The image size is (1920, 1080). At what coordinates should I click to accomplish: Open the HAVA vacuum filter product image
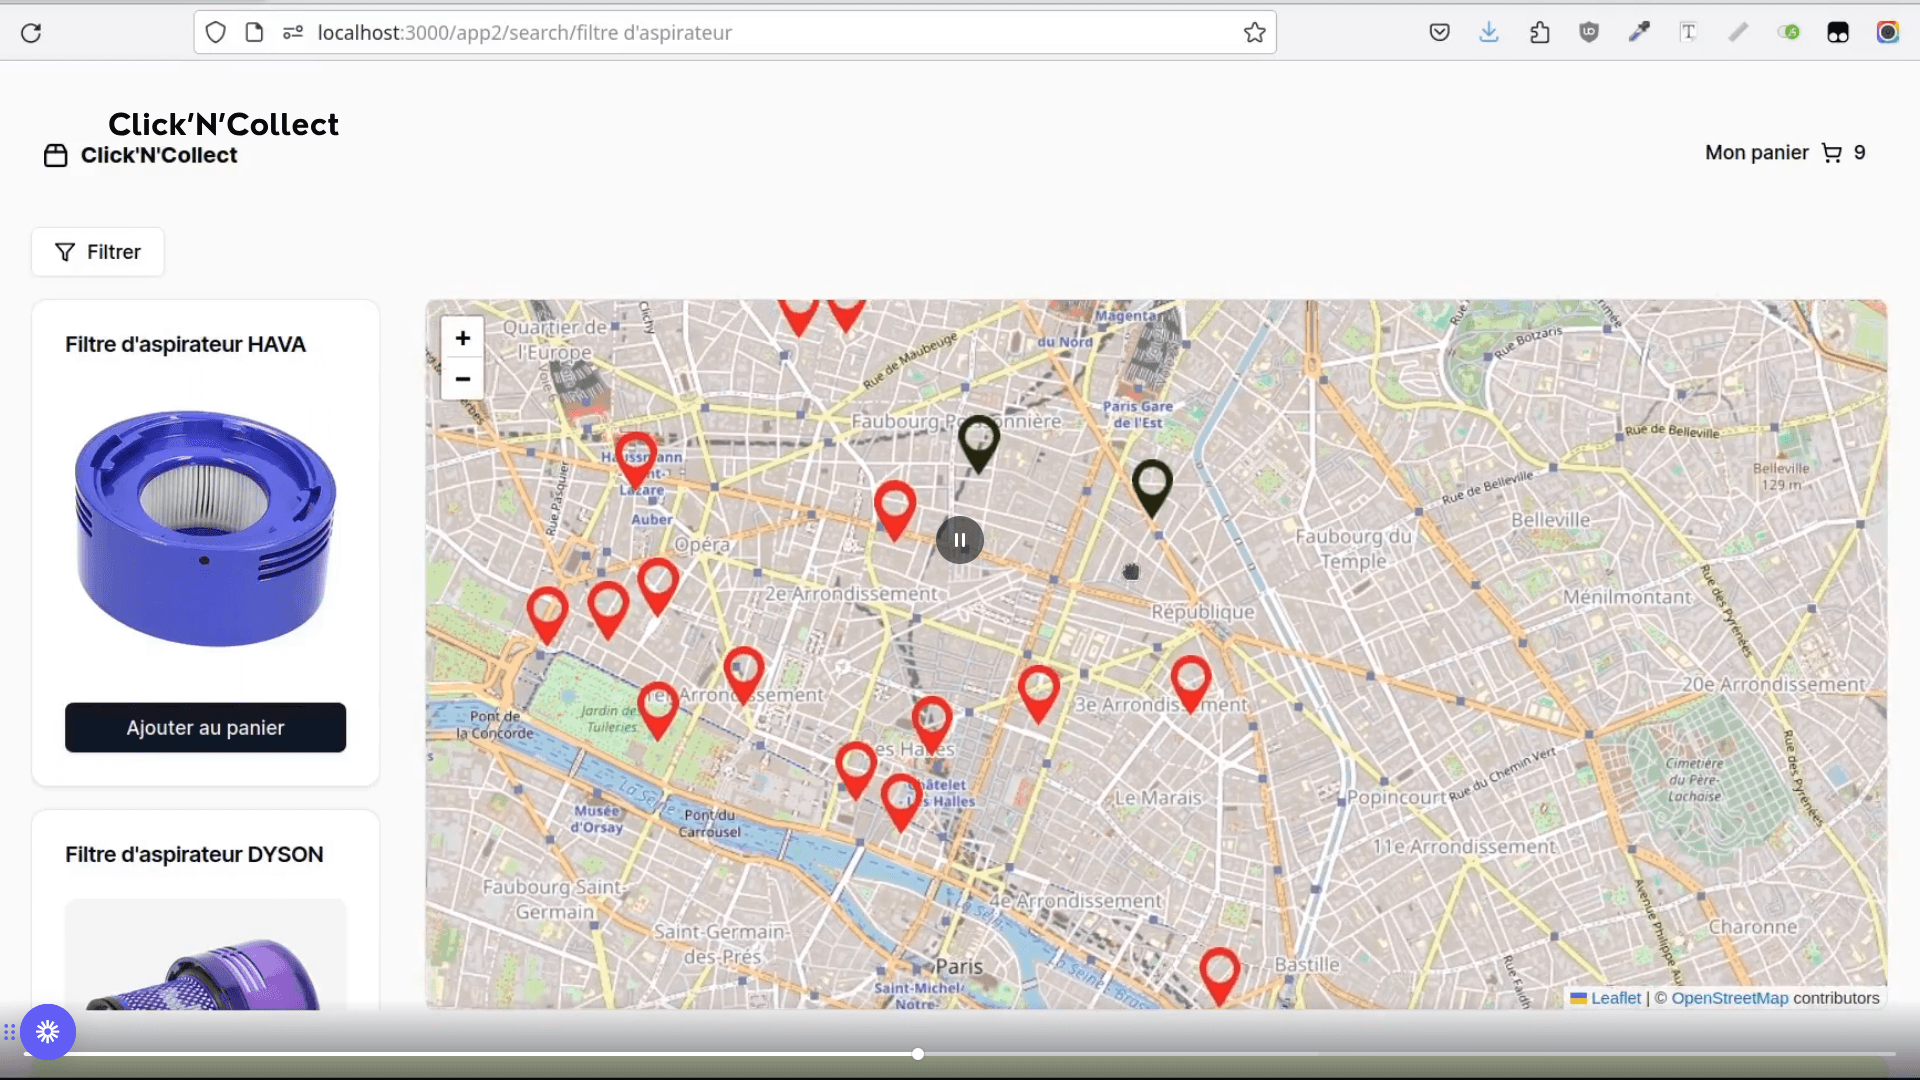click(206, 528)
